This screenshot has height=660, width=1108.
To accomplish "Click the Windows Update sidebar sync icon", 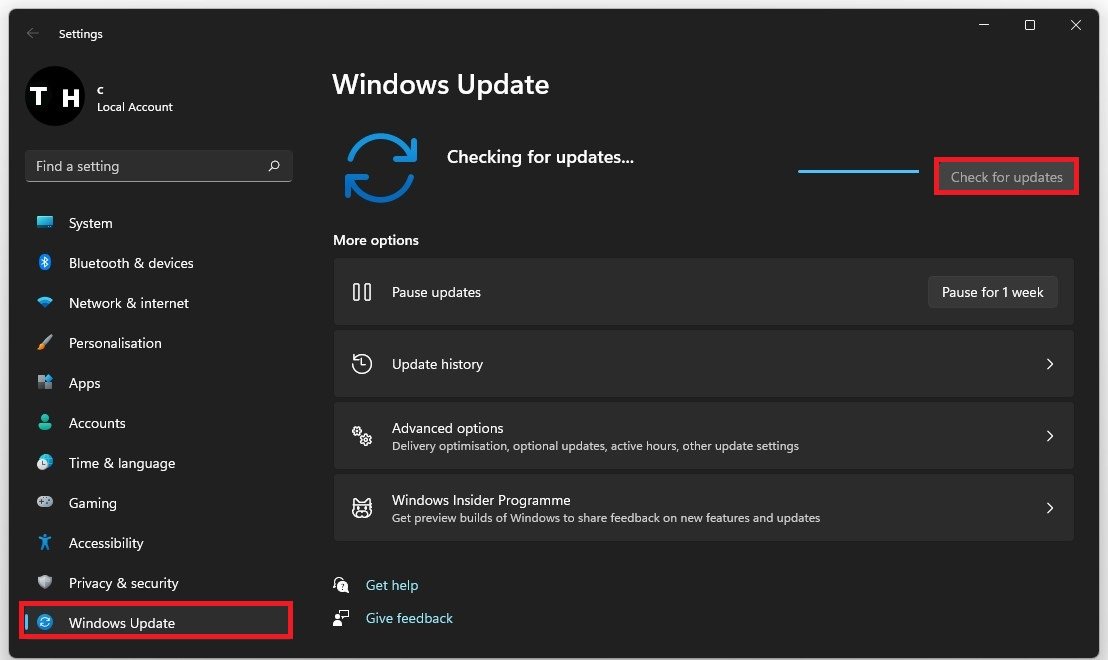I will [x=45, y=622].
